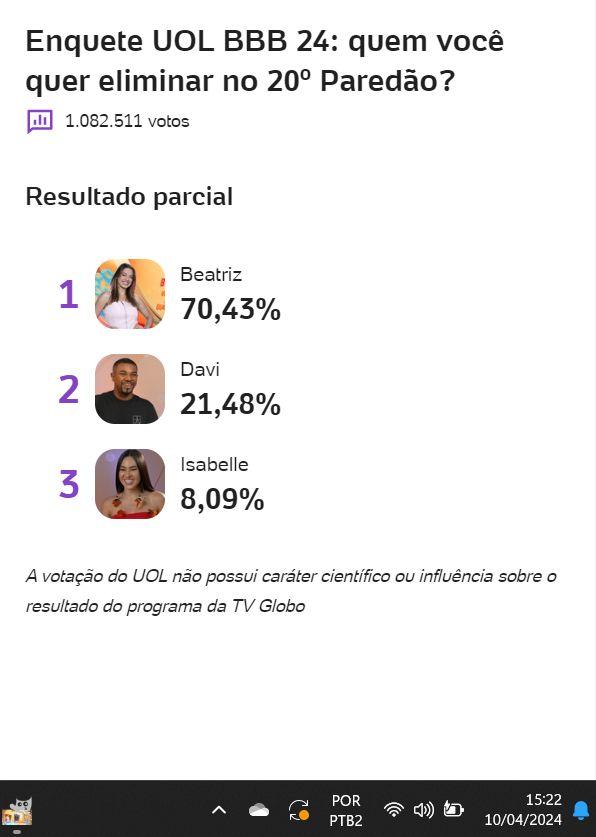Image resolution: width=596 pixels, height=837 pixels.
Task: Open the volume speaker icon
Action: [x=424, y=810]
